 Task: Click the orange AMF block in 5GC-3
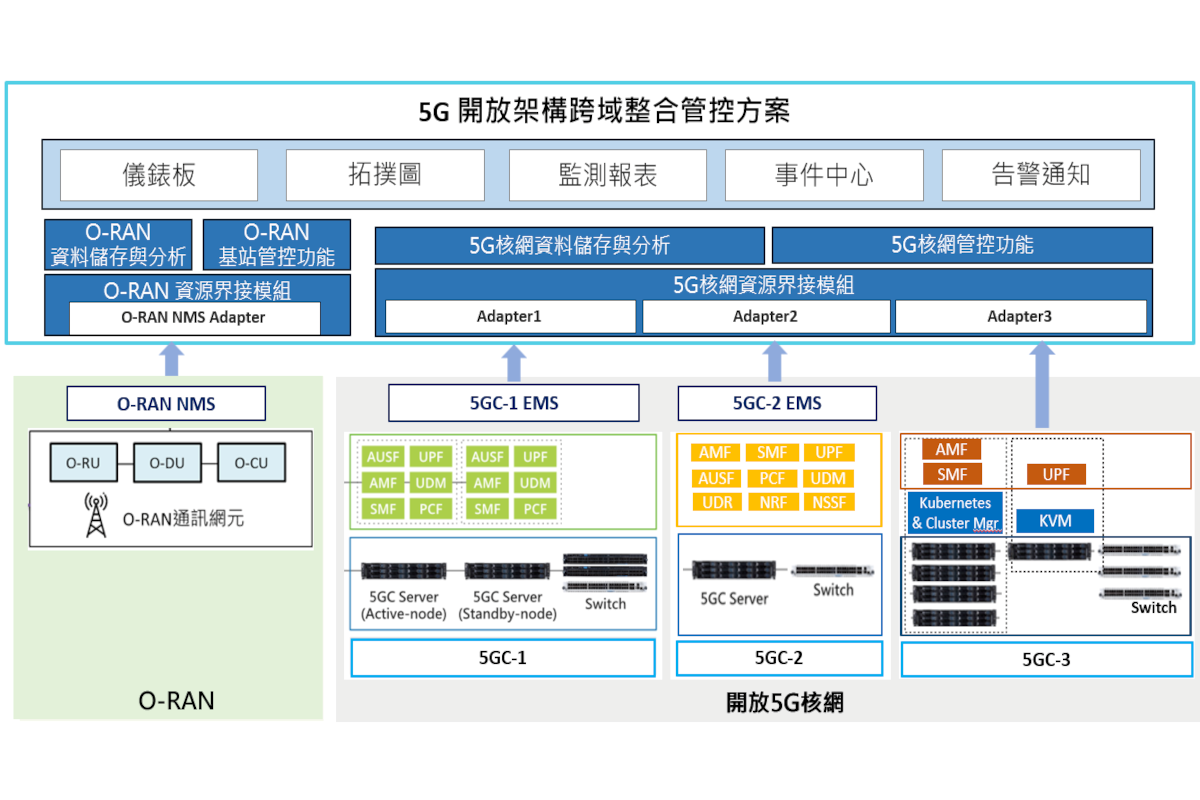[x=952, y=450]
